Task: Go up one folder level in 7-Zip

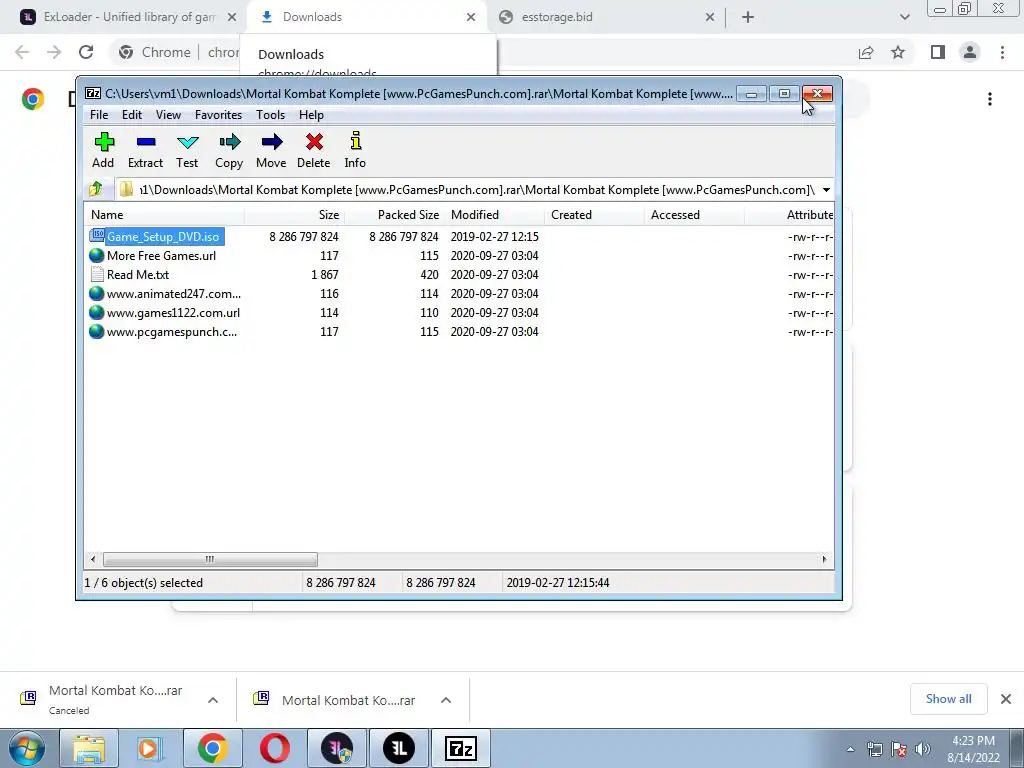Action: point(96,189)
